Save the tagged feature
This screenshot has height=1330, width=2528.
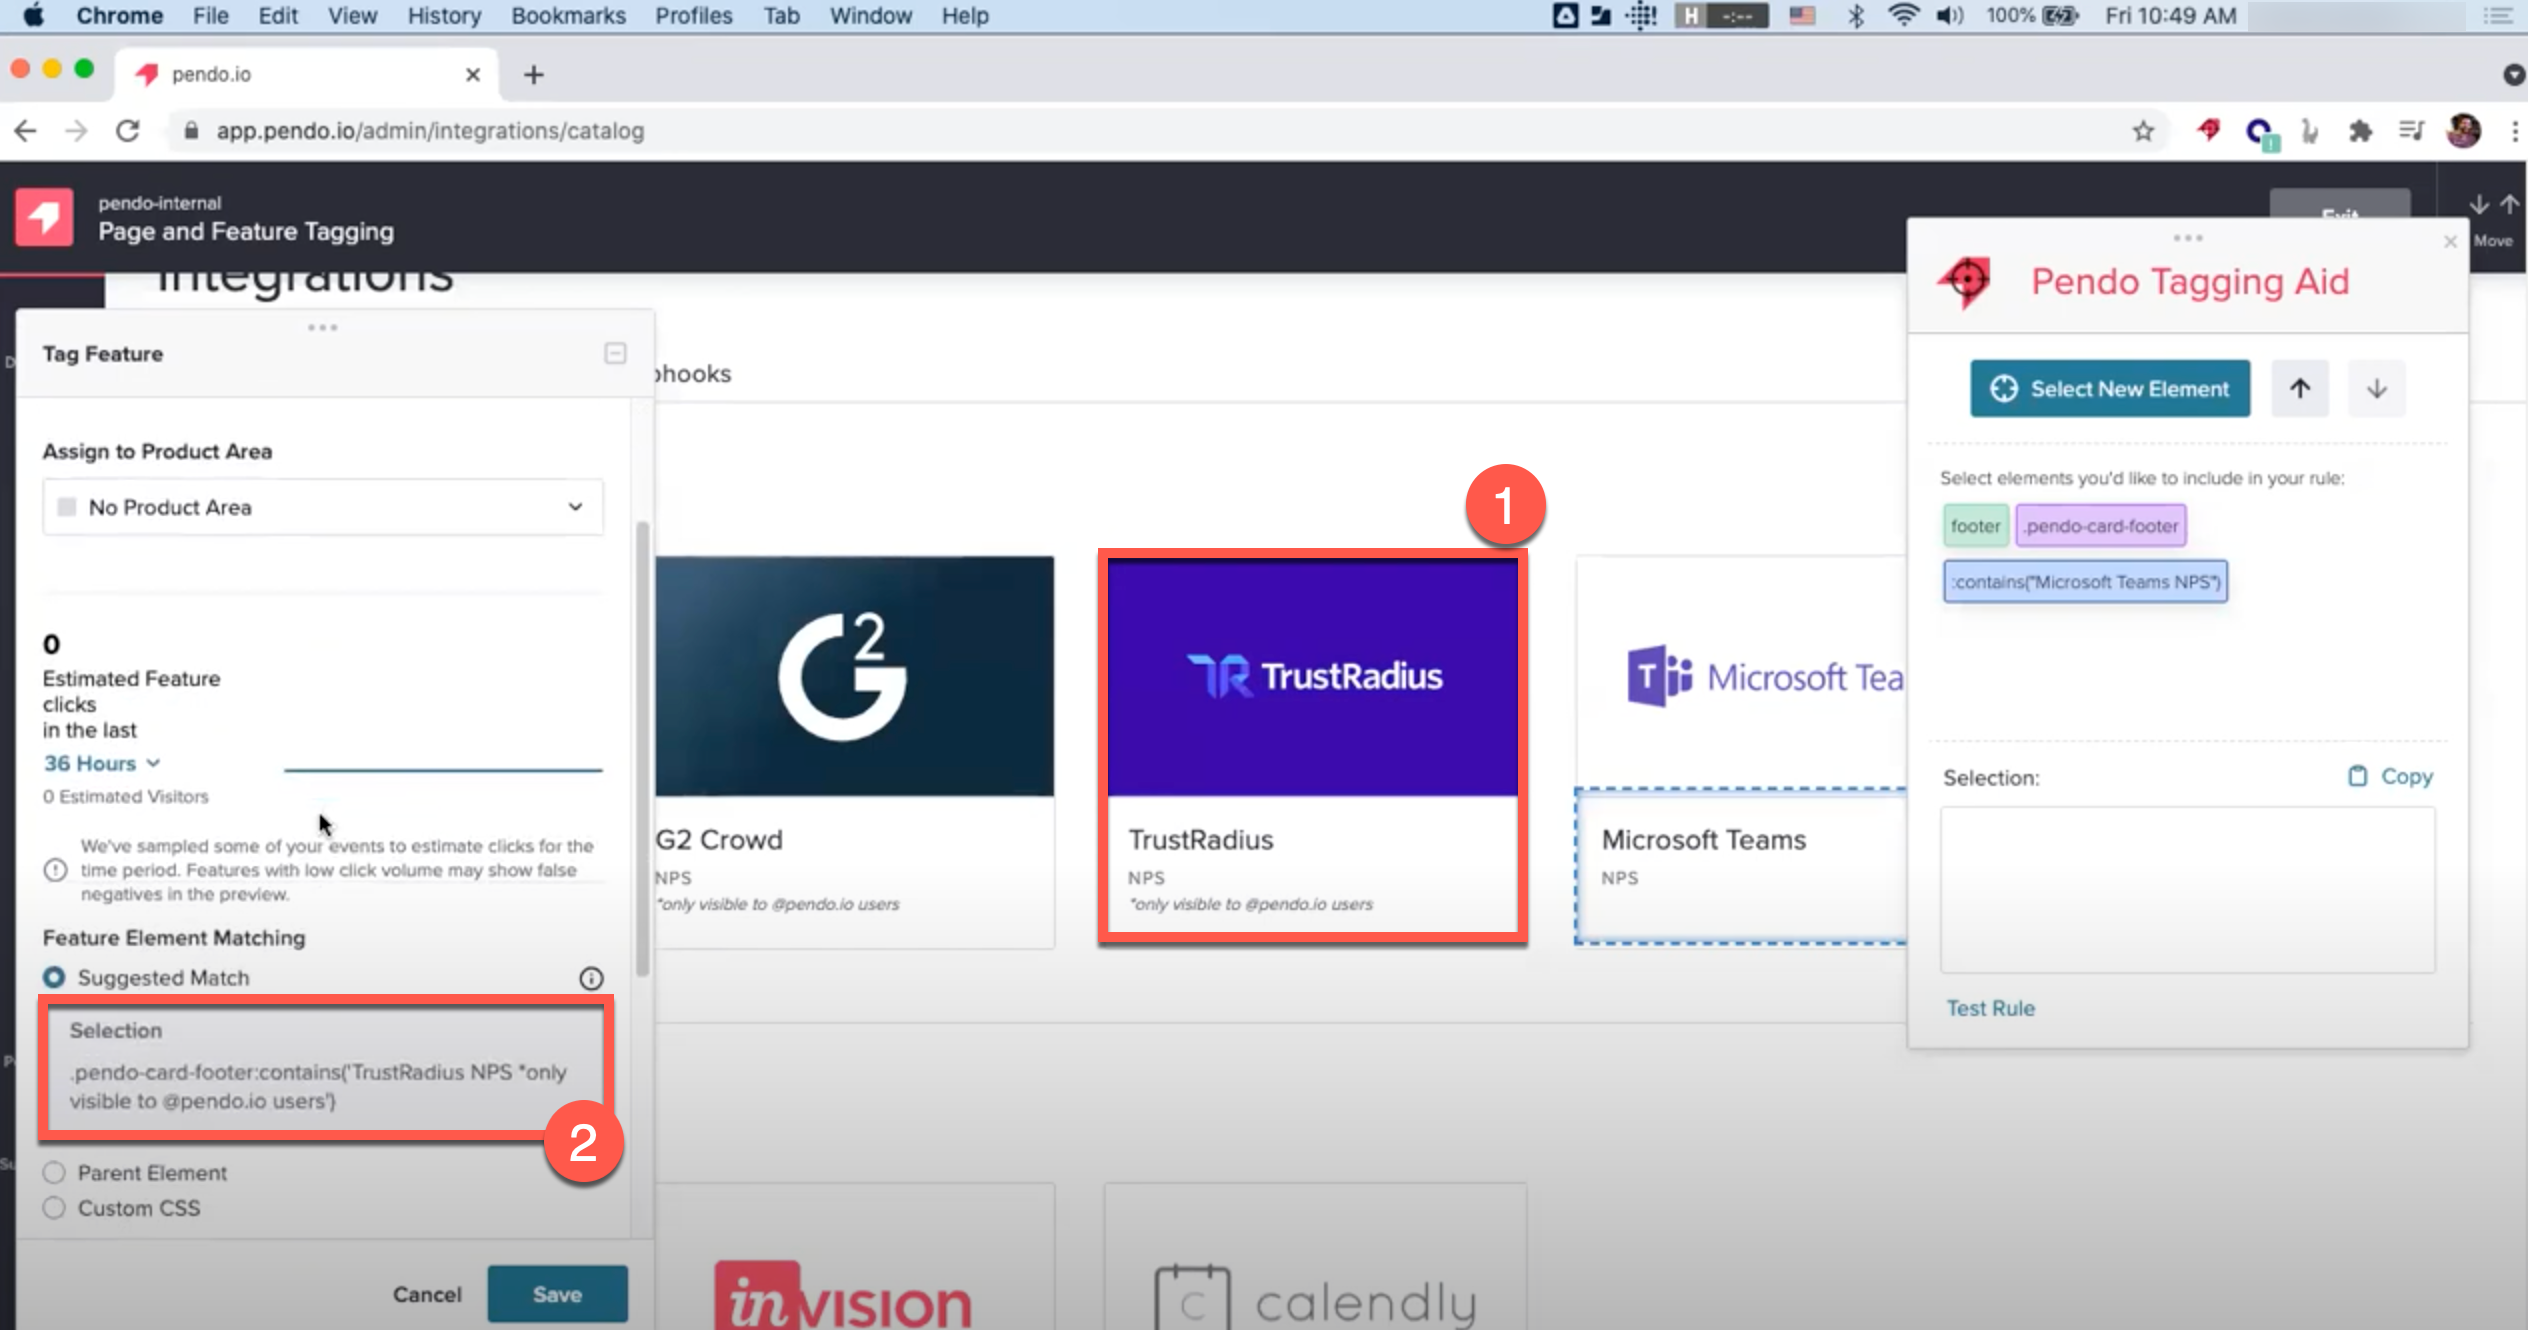pos(557,1294)
